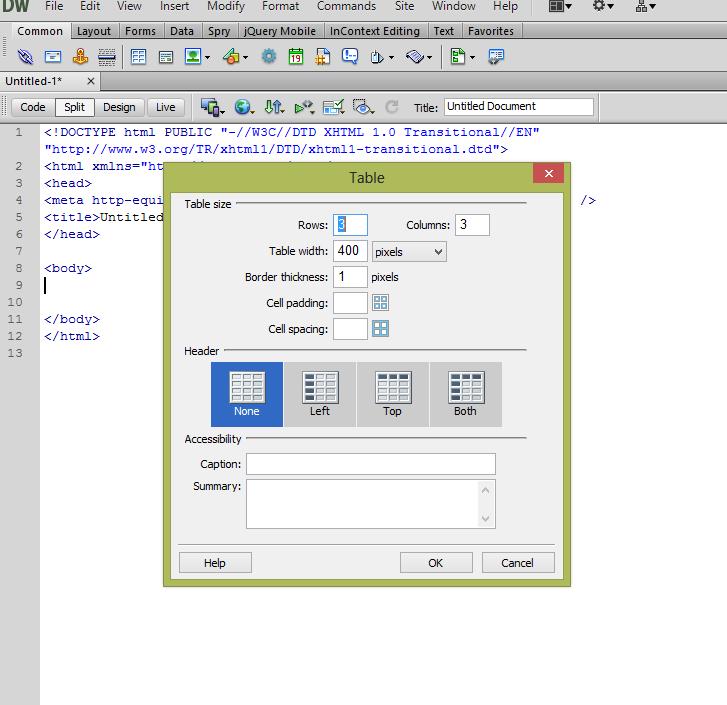The image size is (727, 705).
Task: Select Both header option
Action: (466, 394)
